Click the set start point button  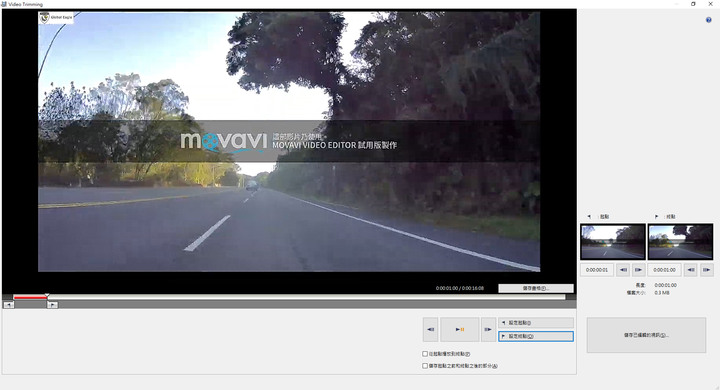coord(536,323)
